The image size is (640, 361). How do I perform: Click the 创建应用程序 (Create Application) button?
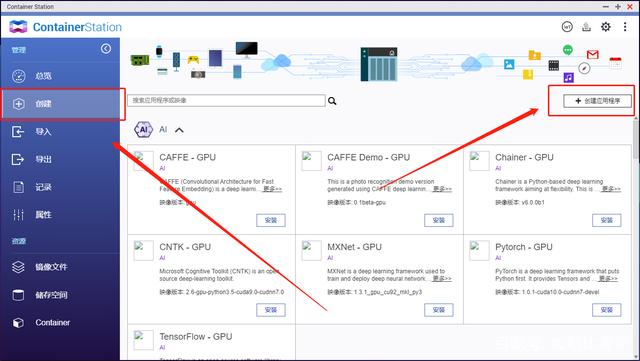pos(598,101)
